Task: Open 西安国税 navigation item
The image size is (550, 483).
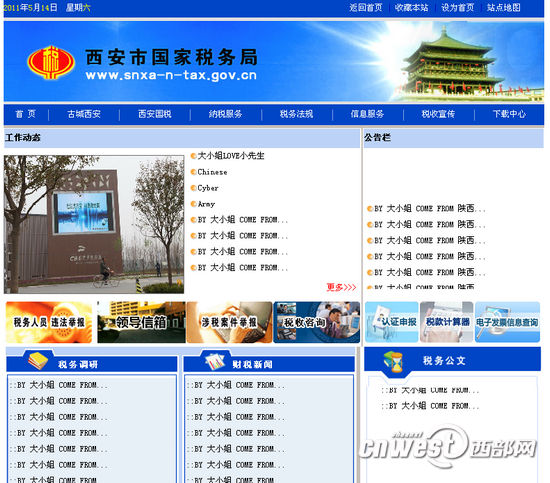Action: pos(155,114)
